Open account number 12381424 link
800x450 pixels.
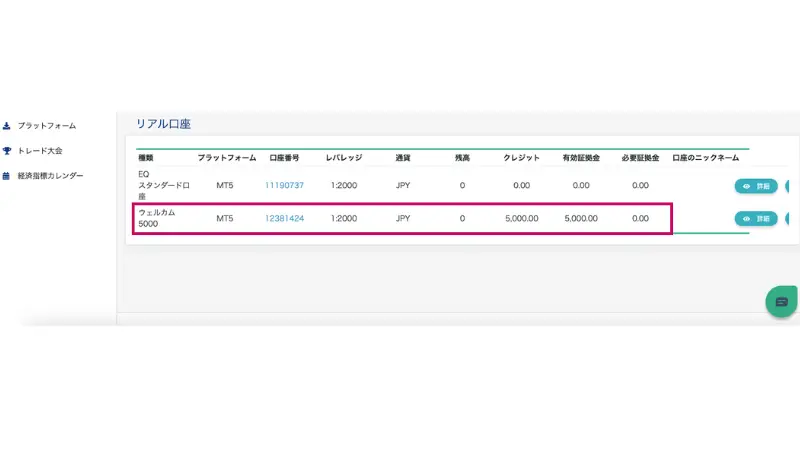284,218
